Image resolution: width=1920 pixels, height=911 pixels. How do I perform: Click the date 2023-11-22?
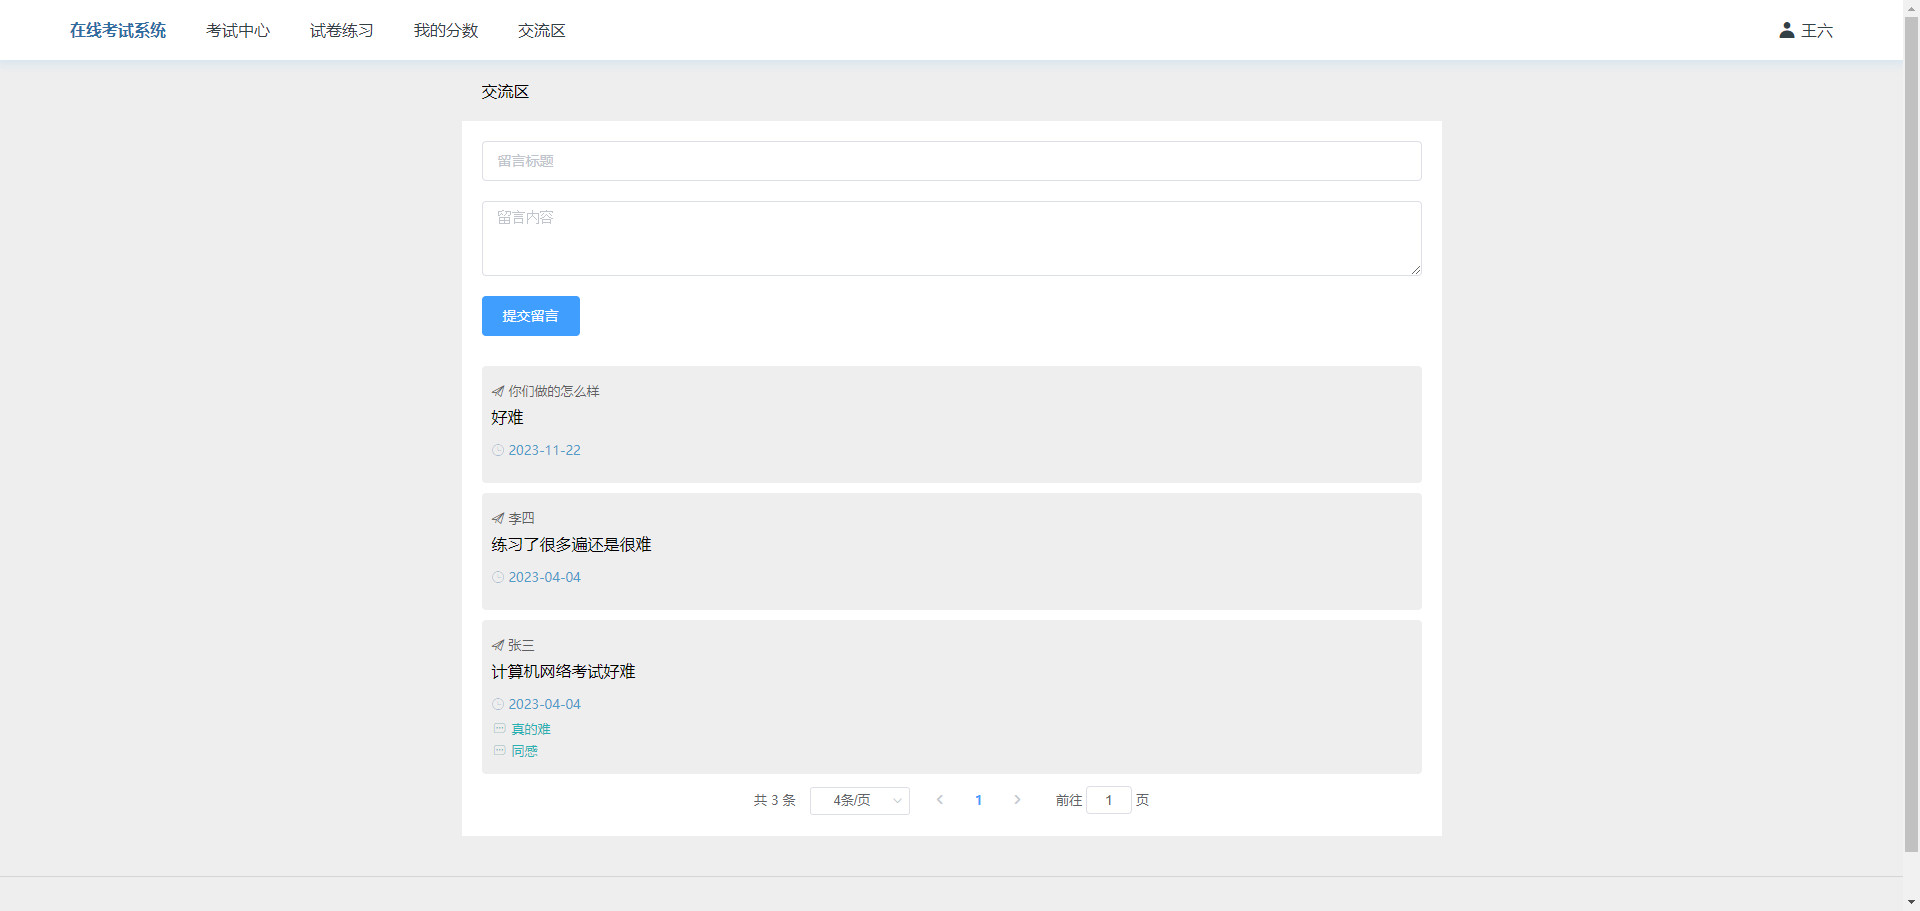(544, 450)
